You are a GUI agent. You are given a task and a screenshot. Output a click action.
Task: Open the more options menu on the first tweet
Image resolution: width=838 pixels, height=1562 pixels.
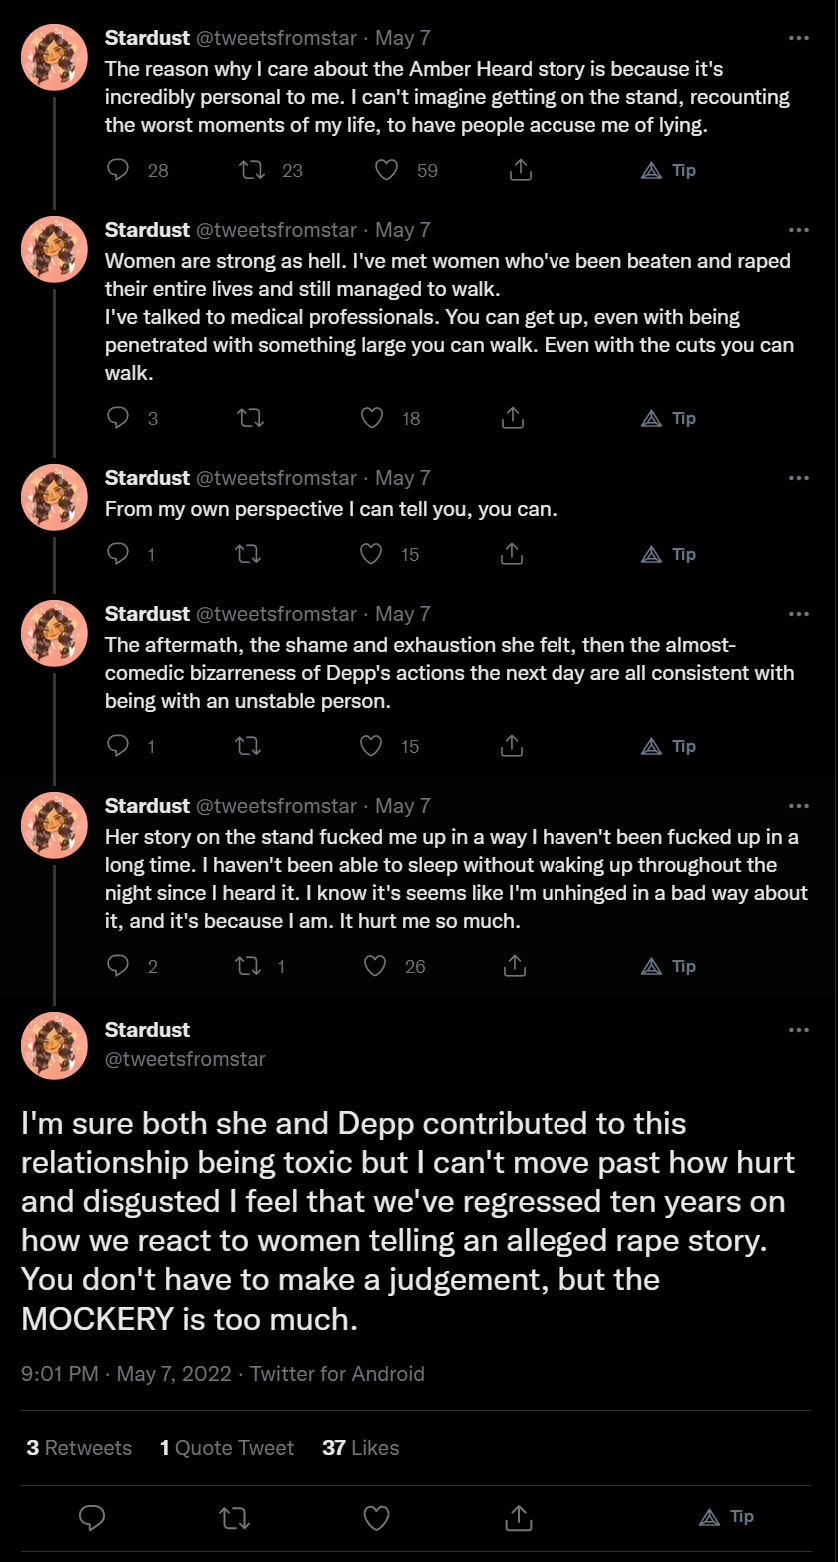[799, 38]
